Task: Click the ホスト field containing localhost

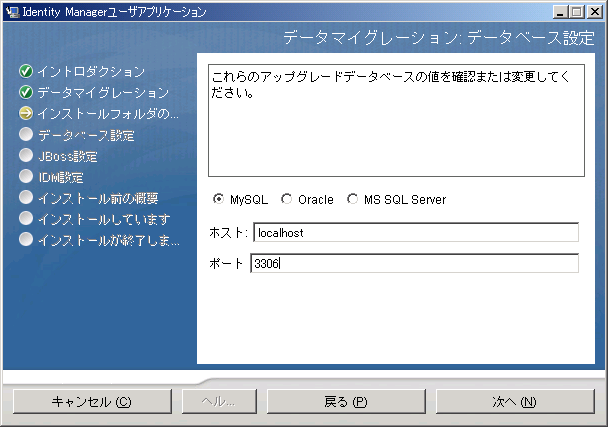Action: pos(416,232)
